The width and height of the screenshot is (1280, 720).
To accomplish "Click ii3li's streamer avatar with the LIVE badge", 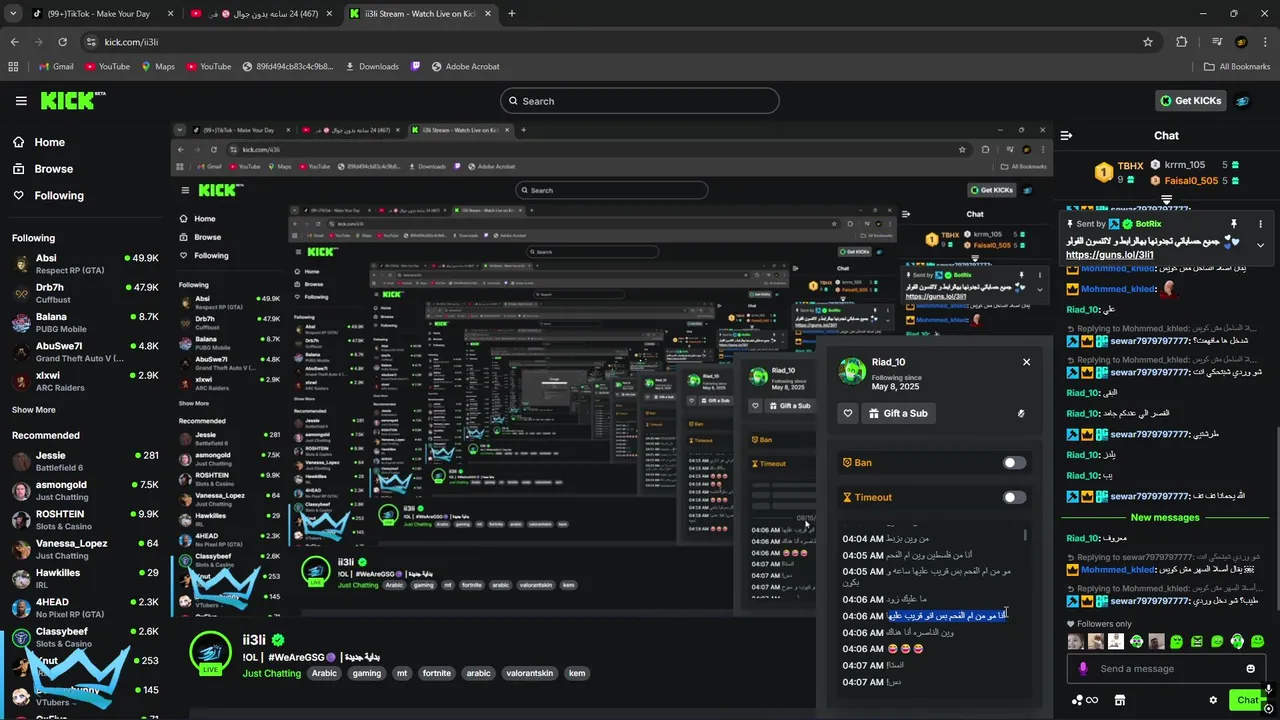I will pyautogui.click(x=210, y=654).
